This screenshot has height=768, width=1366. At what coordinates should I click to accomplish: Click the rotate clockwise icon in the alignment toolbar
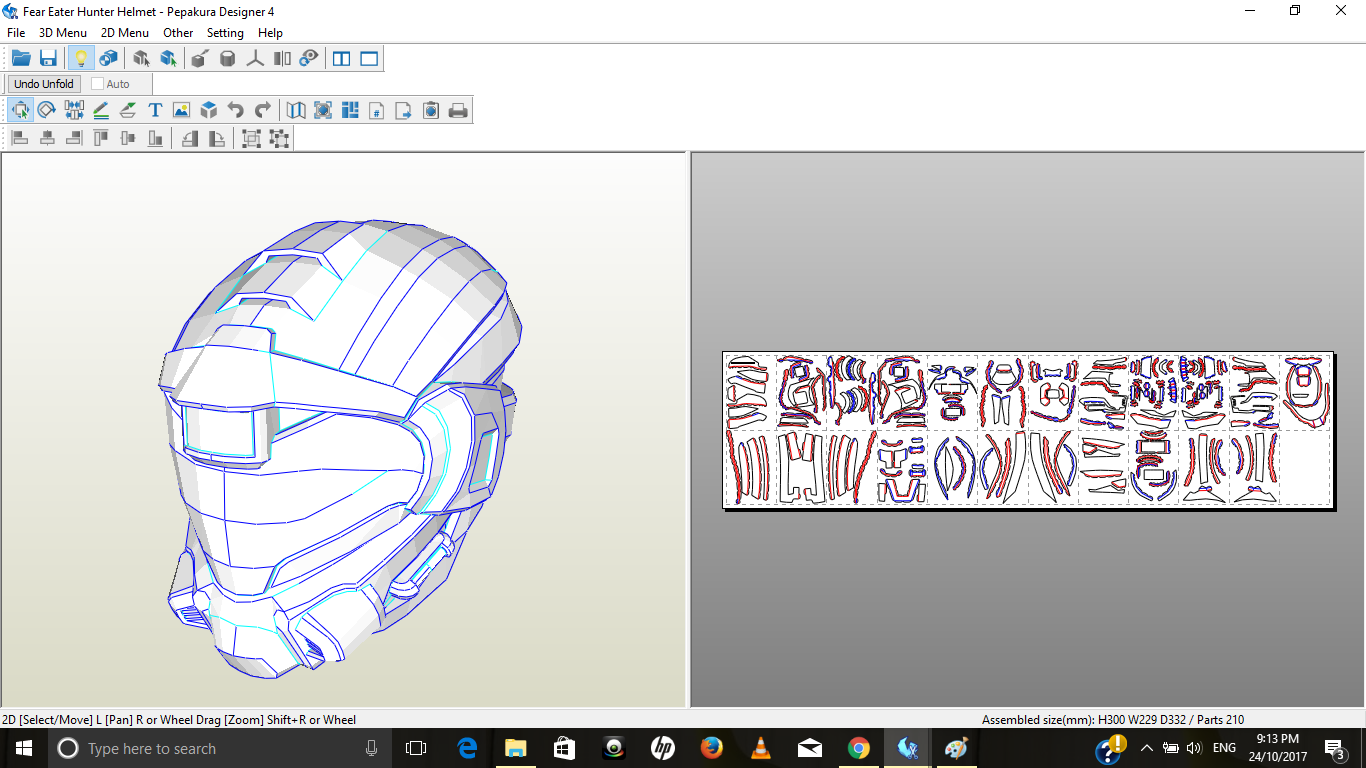tap(216, 139)
